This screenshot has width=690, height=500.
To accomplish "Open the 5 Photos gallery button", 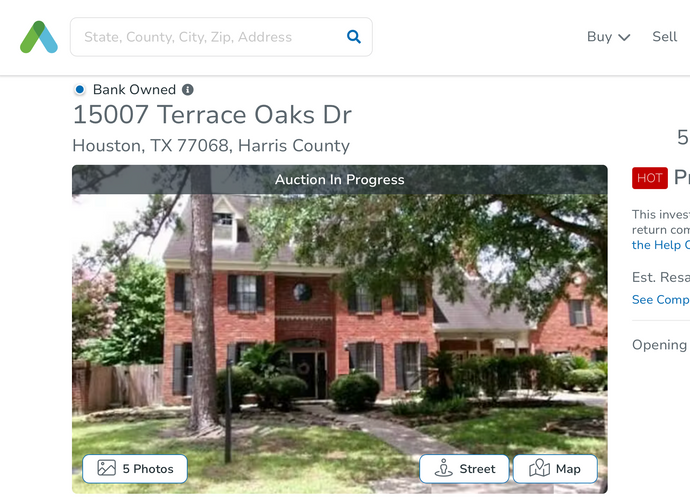I will click(135, 469).
